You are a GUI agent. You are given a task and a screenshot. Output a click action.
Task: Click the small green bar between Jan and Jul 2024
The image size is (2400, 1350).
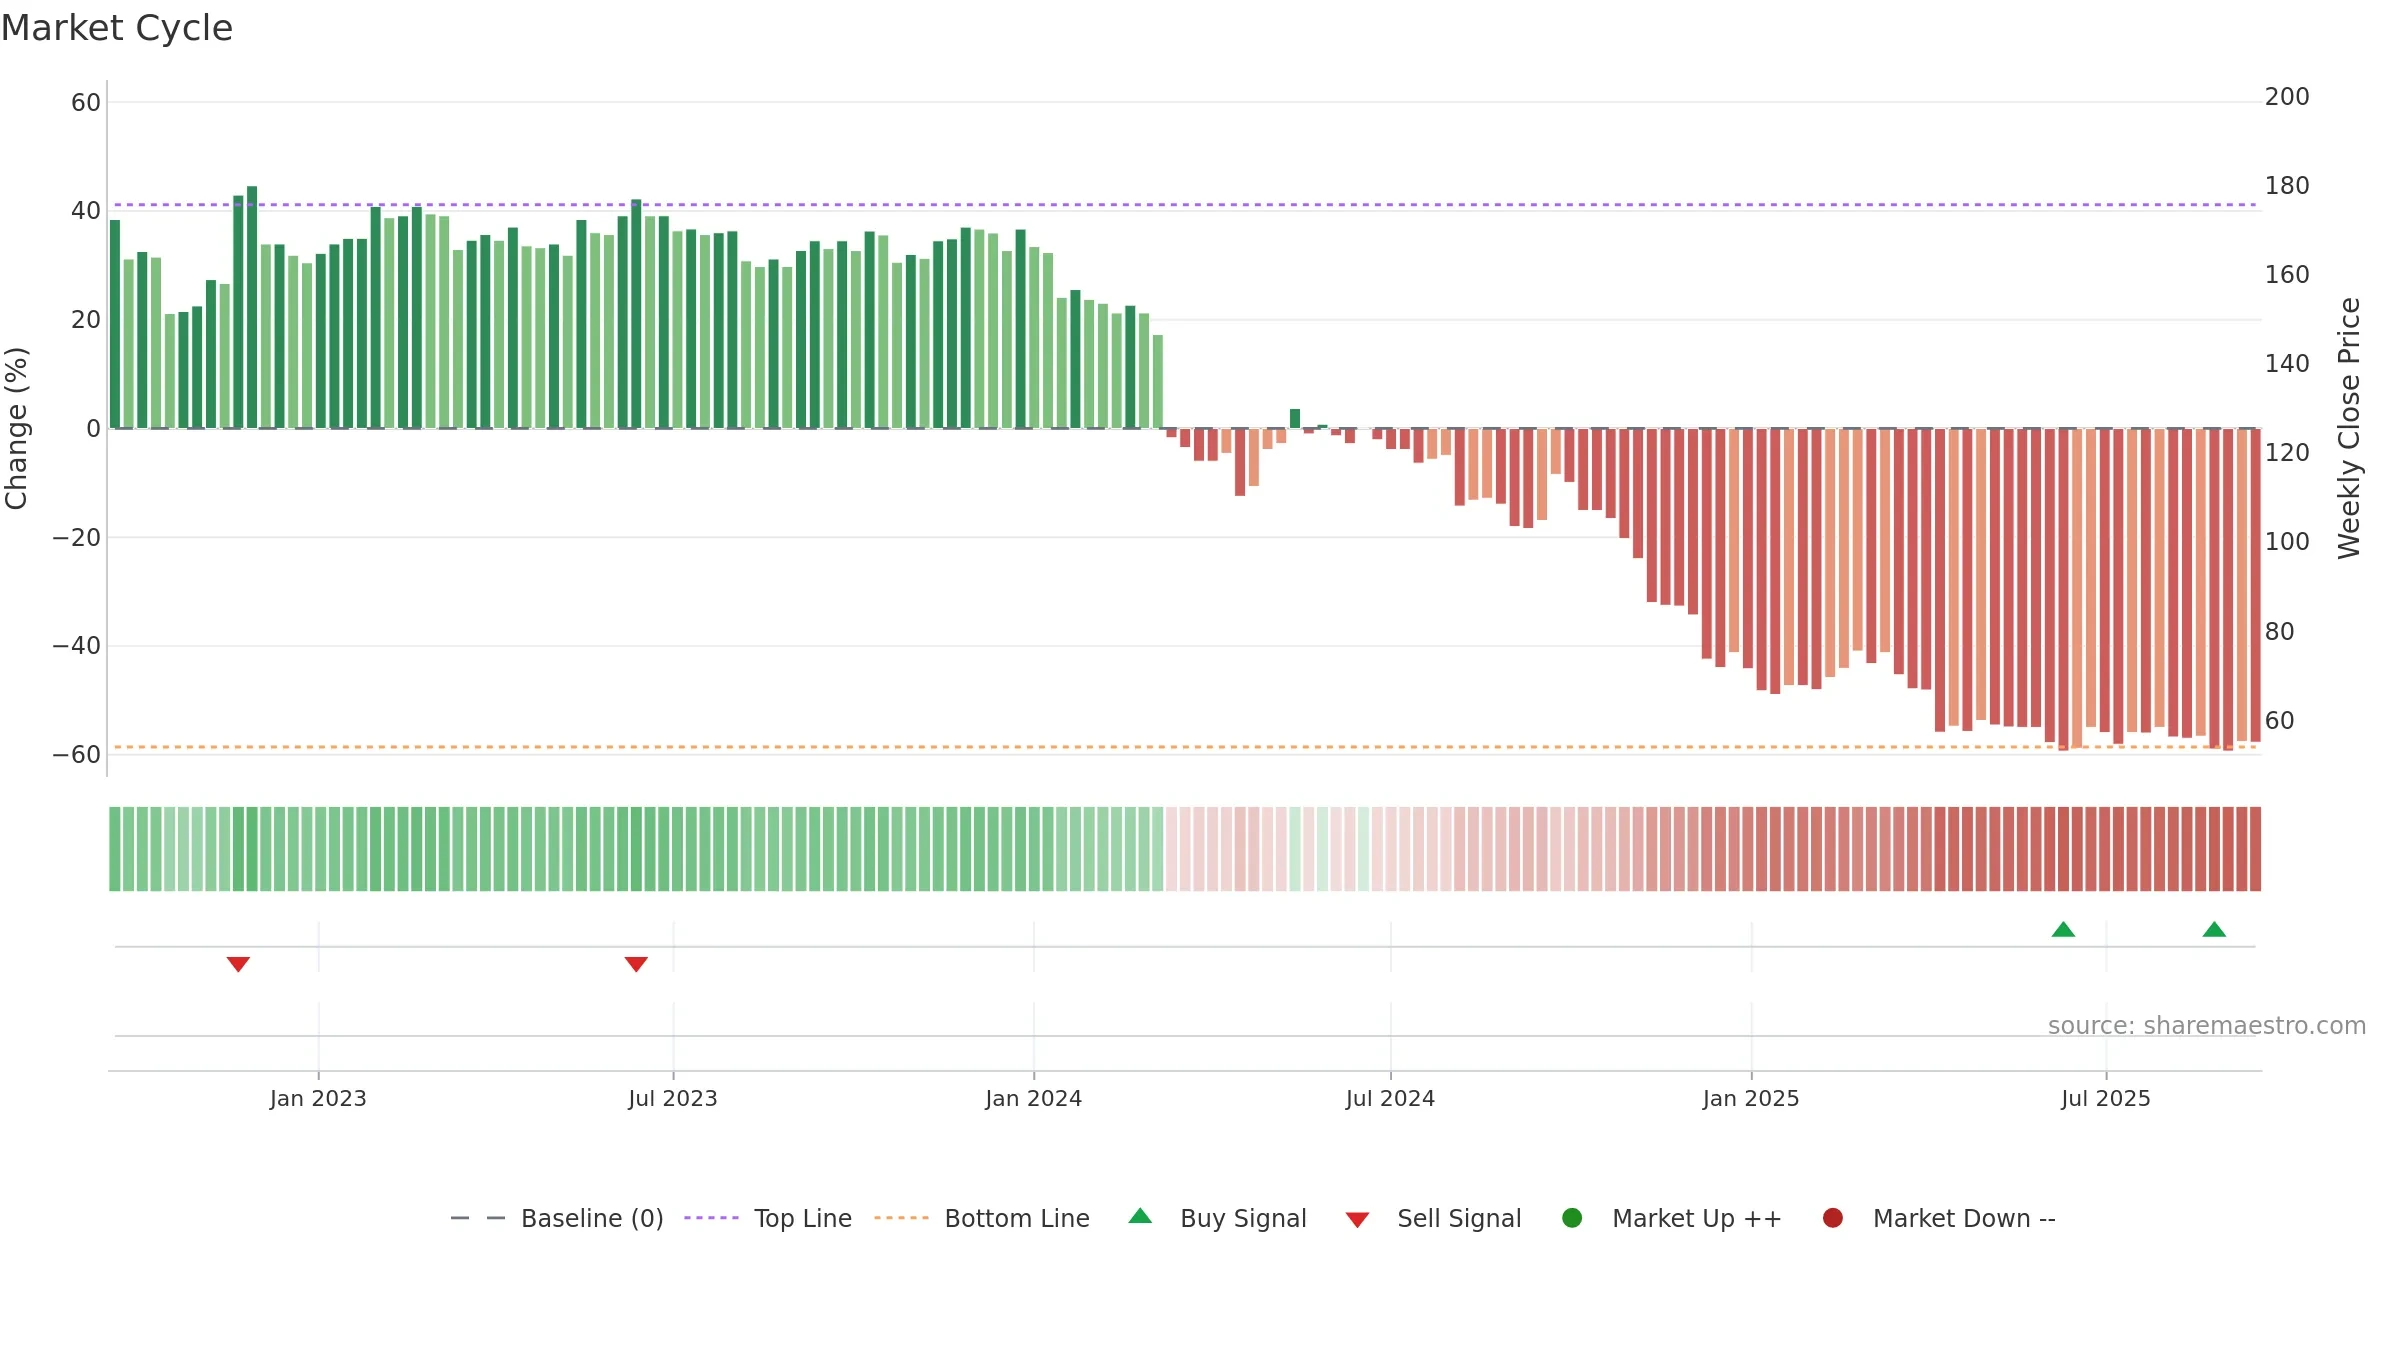[x=1295, y=419]
